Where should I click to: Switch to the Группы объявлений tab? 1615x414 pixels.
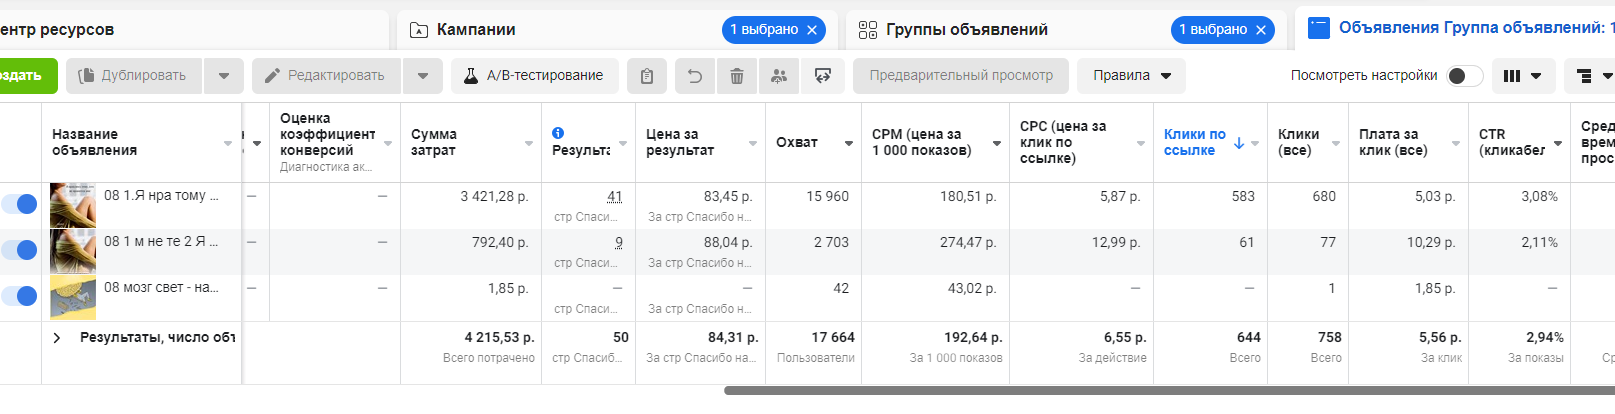point(966,30)
